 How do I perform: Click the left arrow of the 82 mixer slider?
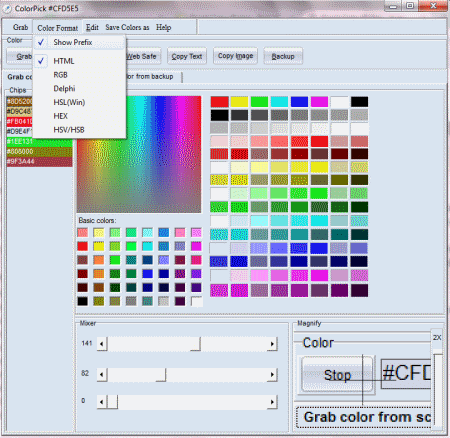(x=102, y=375)
